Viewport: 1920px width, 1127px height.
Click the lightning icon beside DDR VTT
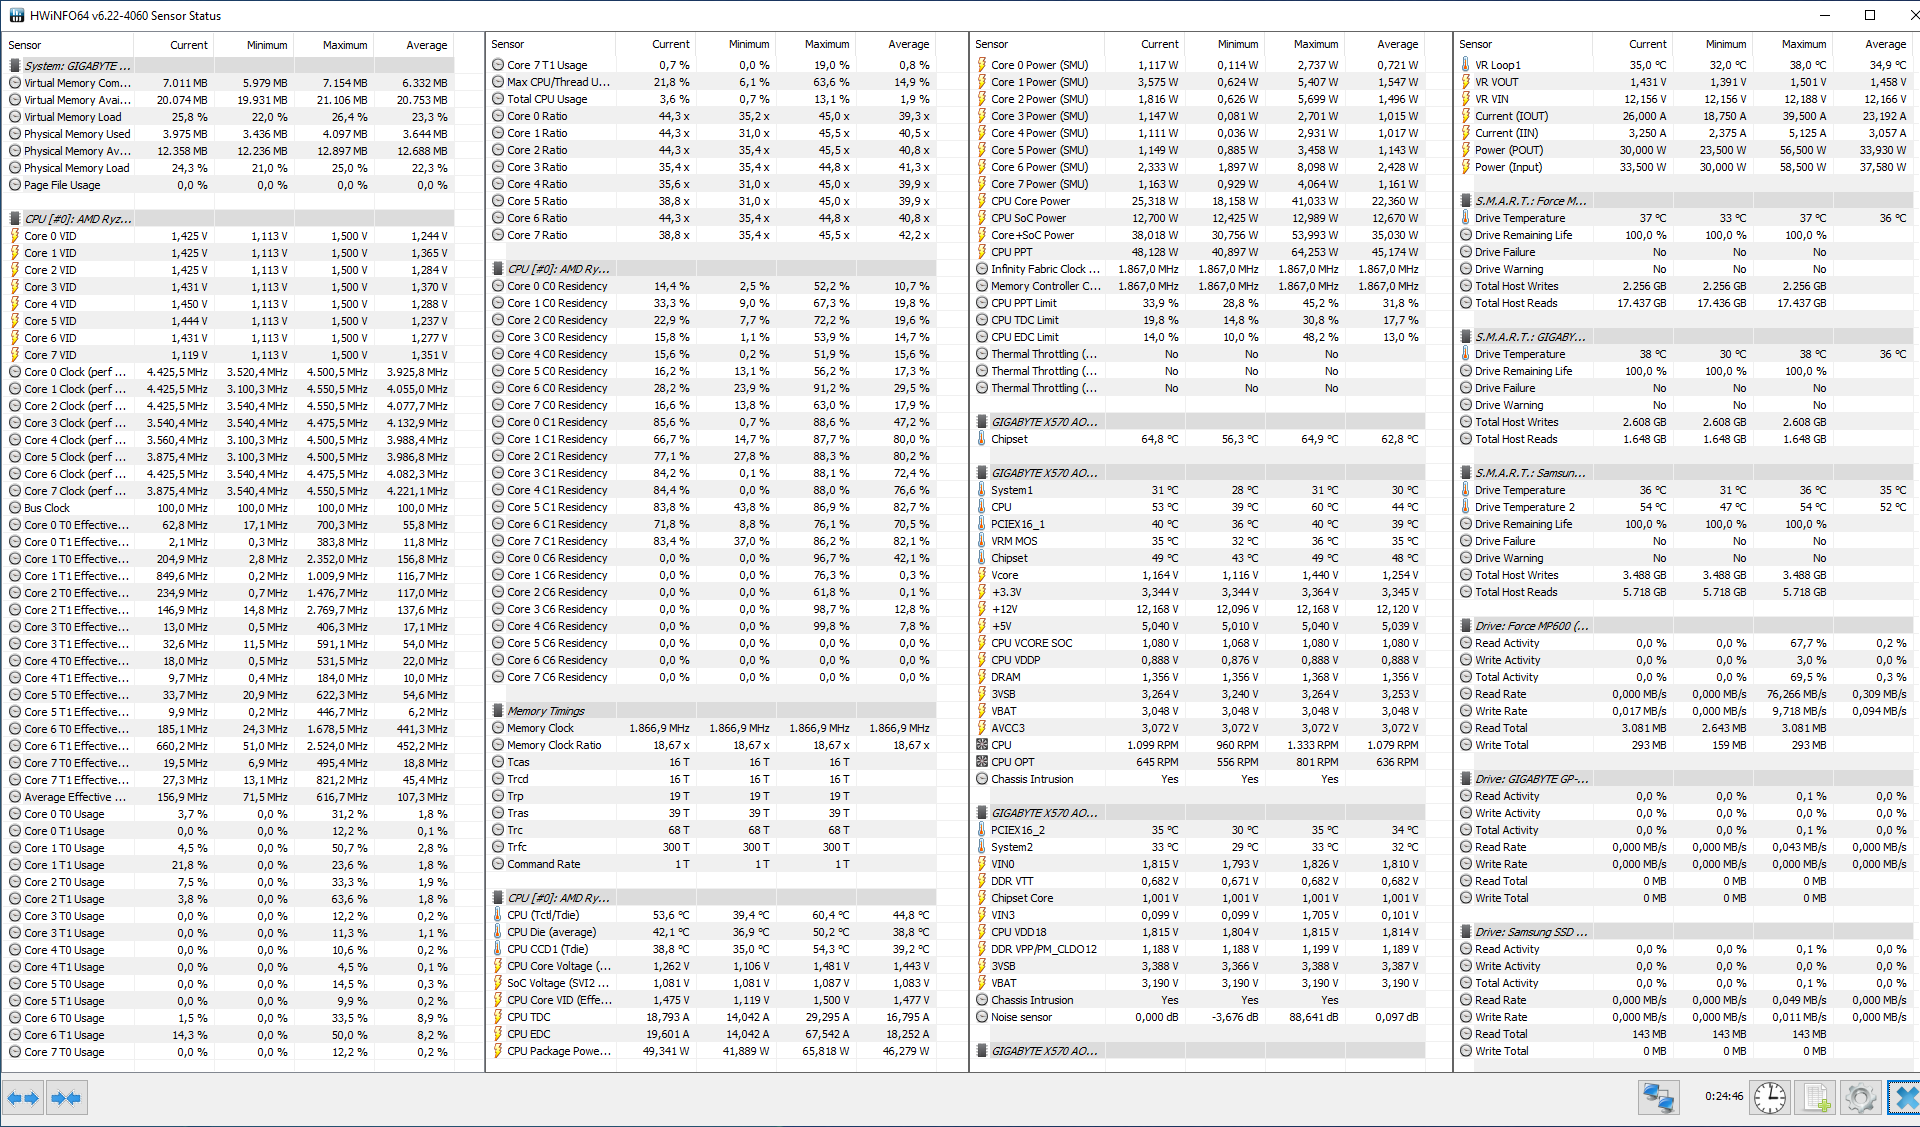(x=982, y=881)
